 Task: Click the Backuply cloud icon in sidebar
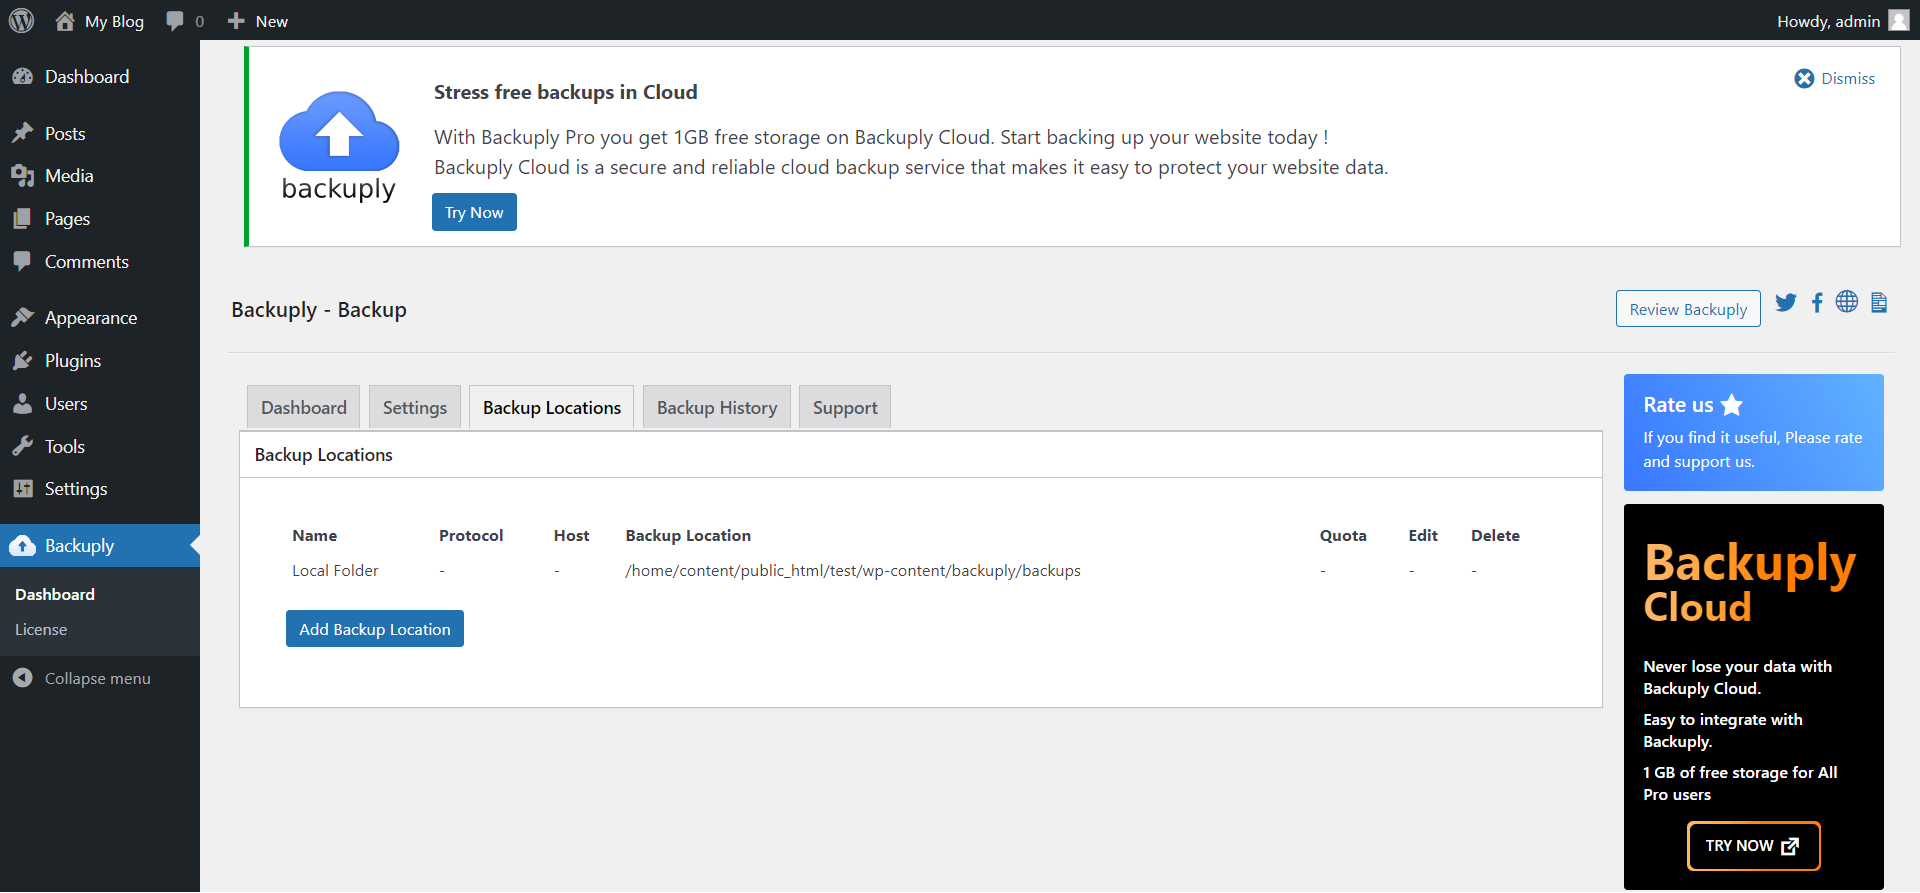pos(22,546)
